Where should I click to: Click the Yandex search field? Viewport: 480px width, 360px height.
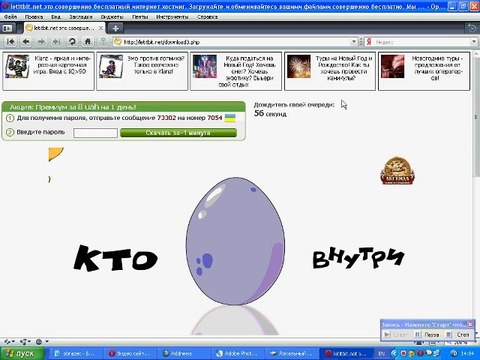pos(422,42)
